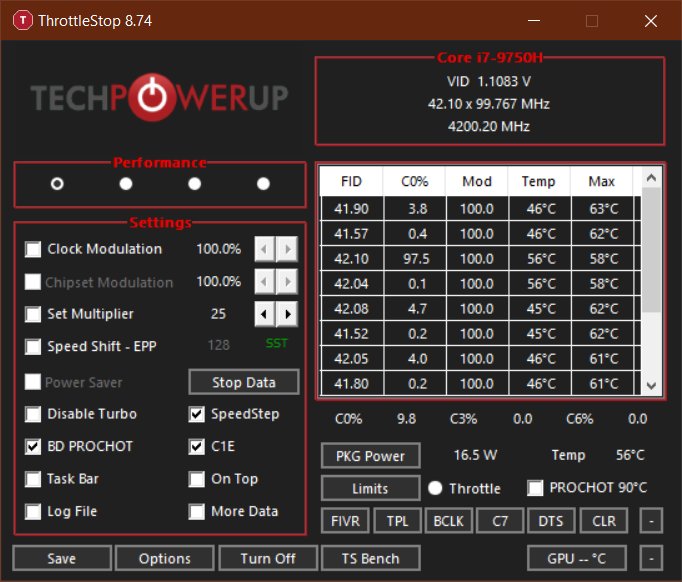The width and height of the screenshot is (682, 582).
Task: Click the minus button next to CLR
Action: pos(651,521)
